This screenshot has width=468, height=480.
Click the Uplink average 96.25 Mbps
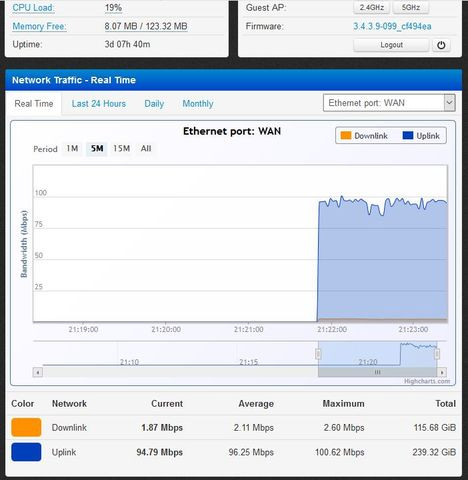pyautogui.click(x=251, y=452)
